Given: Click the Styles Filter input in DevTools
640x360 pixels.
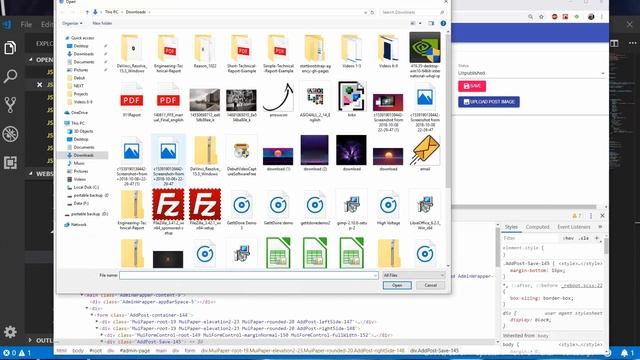Looking at the screenshot, I should coord(530,238).
